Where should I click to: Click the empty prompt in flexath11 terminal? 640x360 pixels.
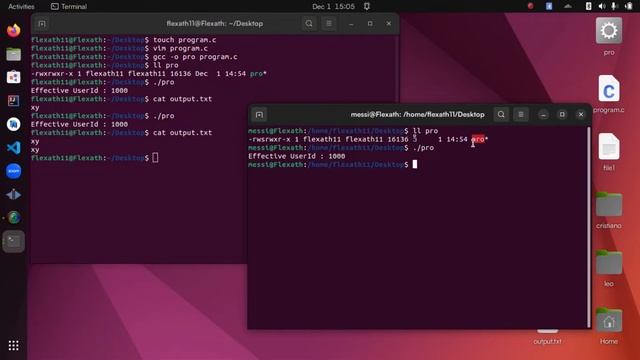(155, 158)
